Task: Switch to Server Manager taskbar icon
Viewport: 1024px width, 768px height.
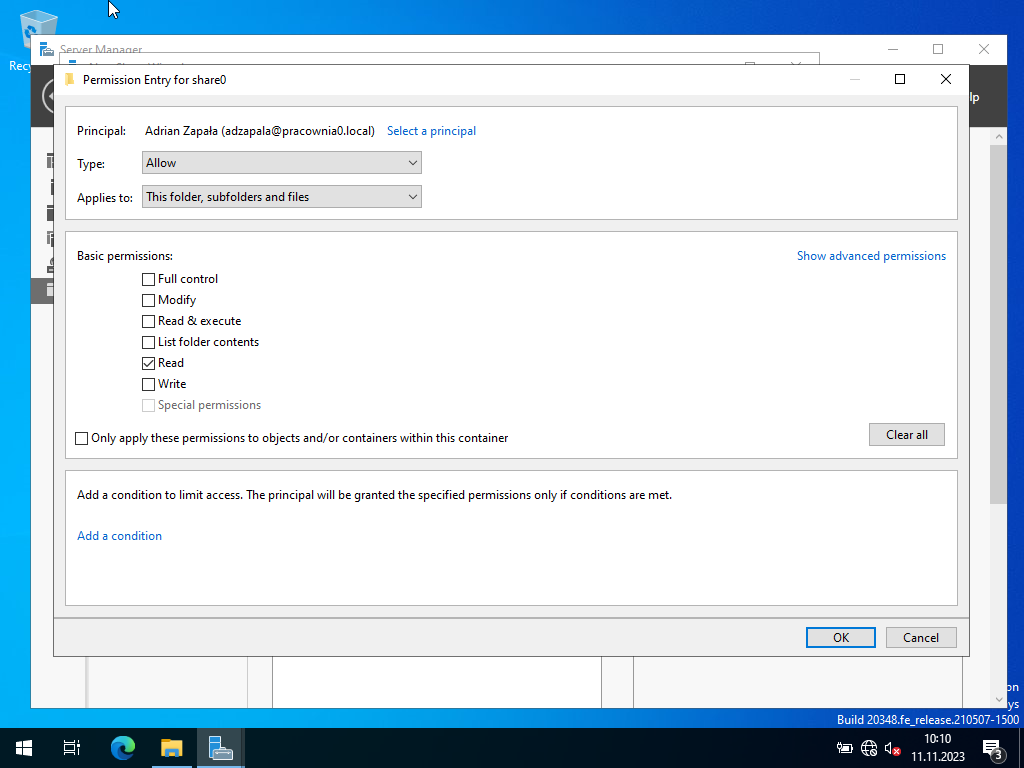Action: tap(220, 747)
